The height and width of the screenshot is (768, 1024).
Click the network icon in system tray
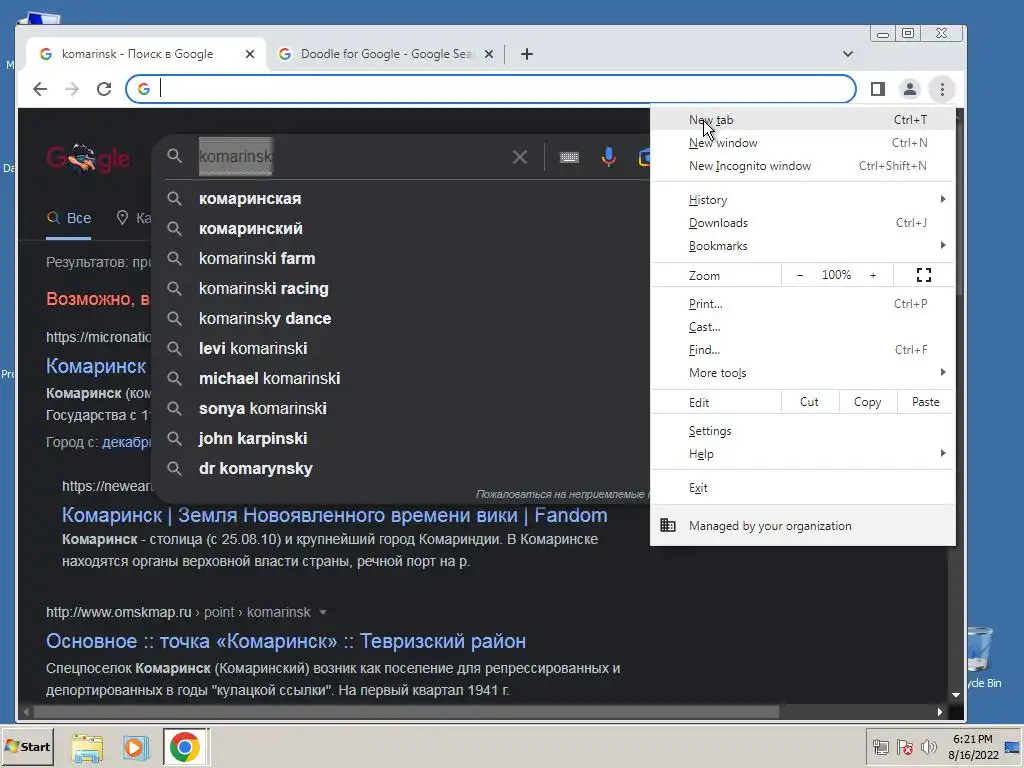tap(880, 747)
